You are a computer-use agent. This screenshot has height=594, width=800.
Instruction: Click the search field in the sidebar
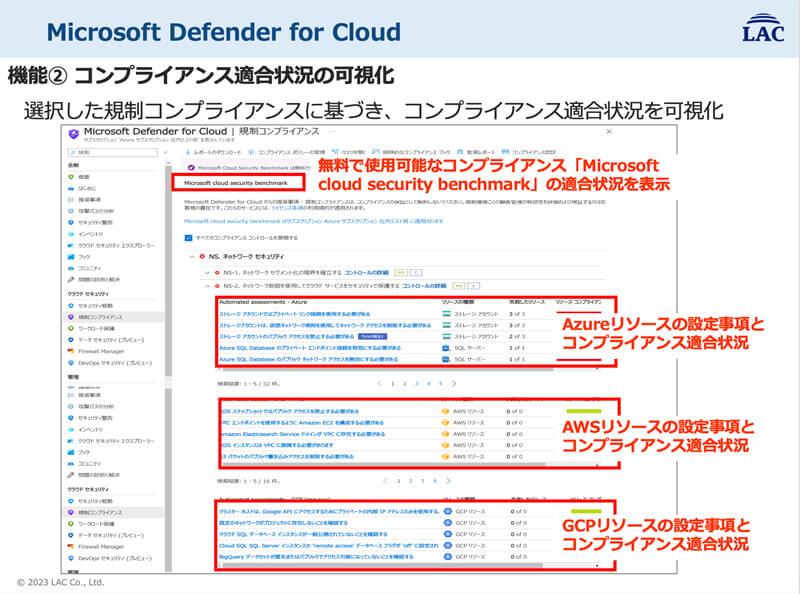(x=113, y=152)
